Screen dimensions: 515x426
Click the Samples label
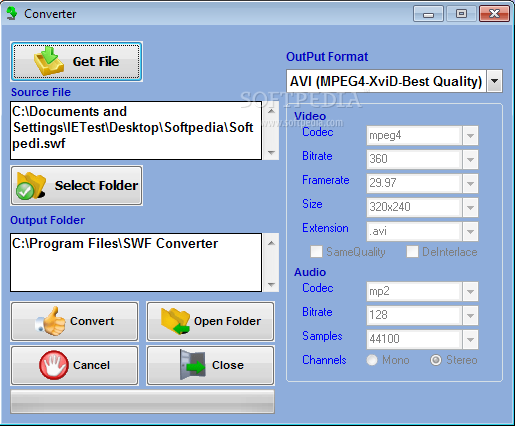point(322,336)
